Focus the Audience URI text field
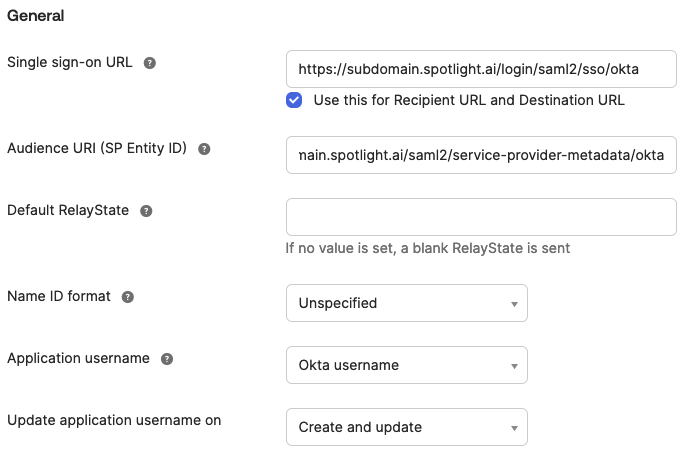The width and height of the screenshot is (685, 457). point(481,155)
